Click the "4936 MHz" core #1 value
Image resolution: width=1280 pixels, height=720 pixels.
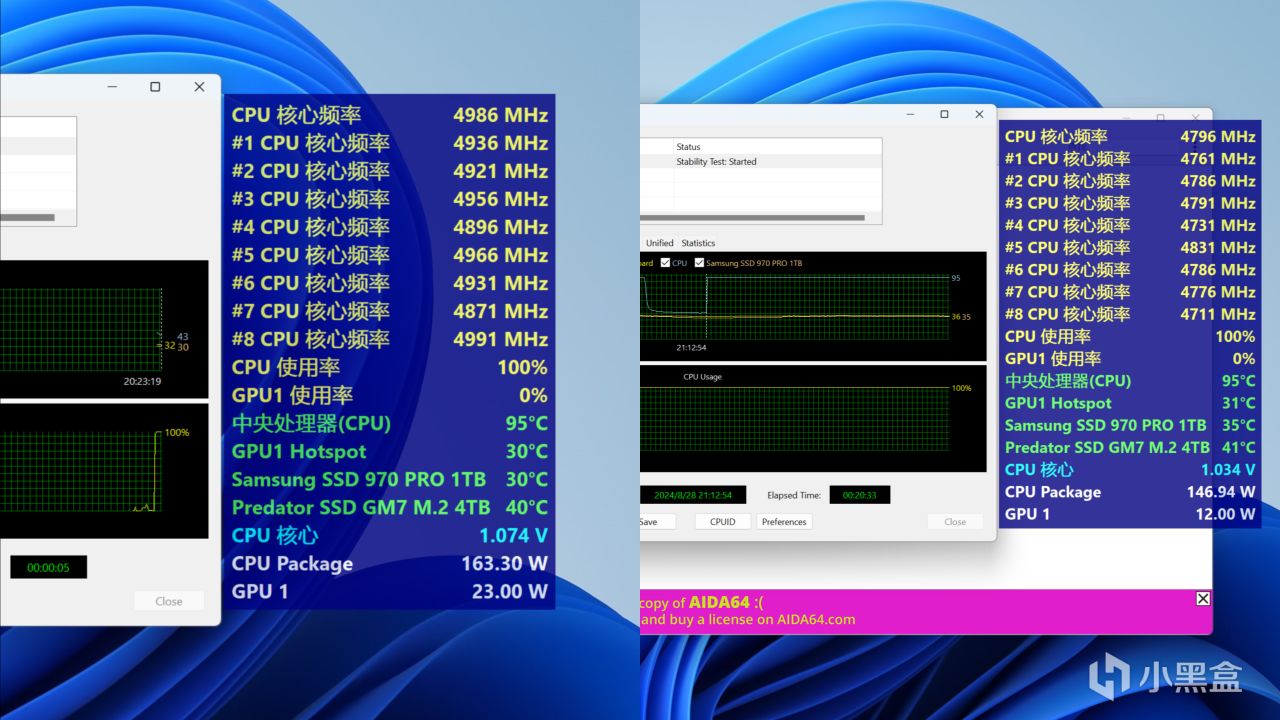point(500,143)
